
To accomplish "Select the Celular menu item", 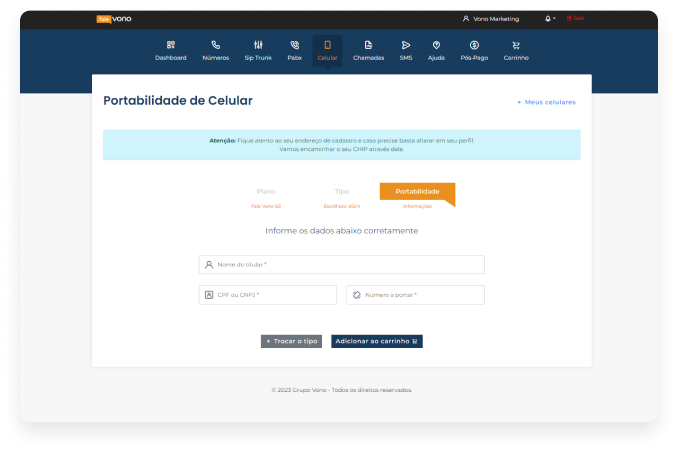I will (x=327, y=50).
